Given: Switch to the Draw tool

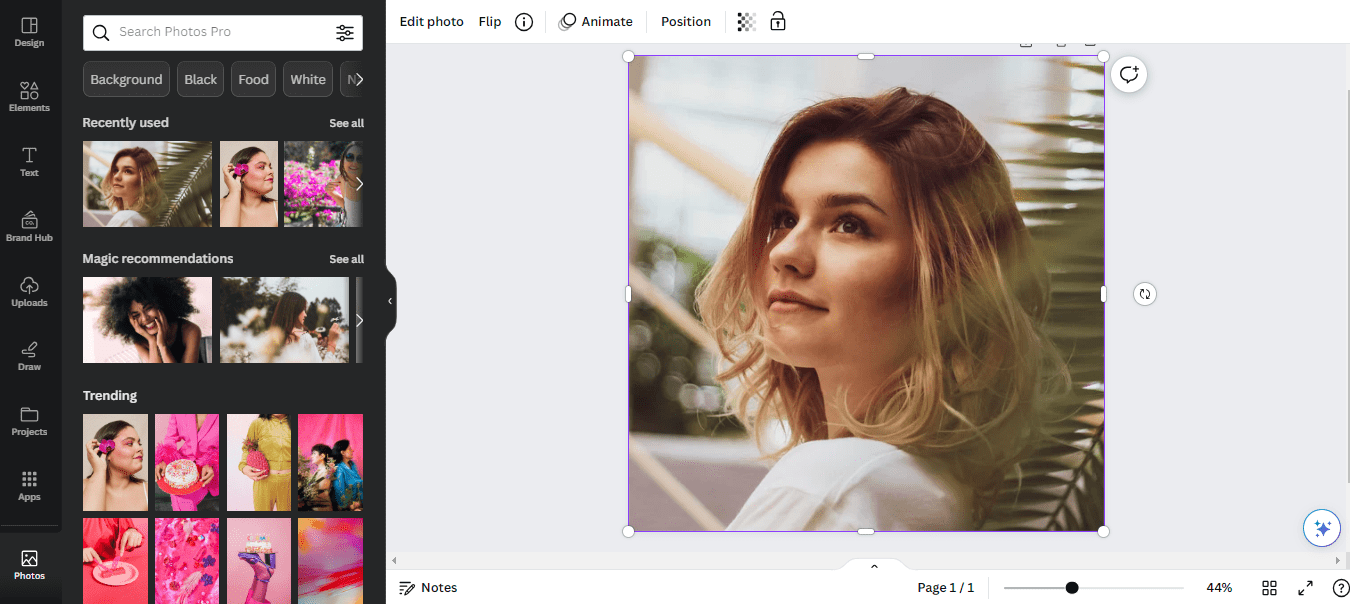Looking at the screenshot, I should click(x=29, y=356).
